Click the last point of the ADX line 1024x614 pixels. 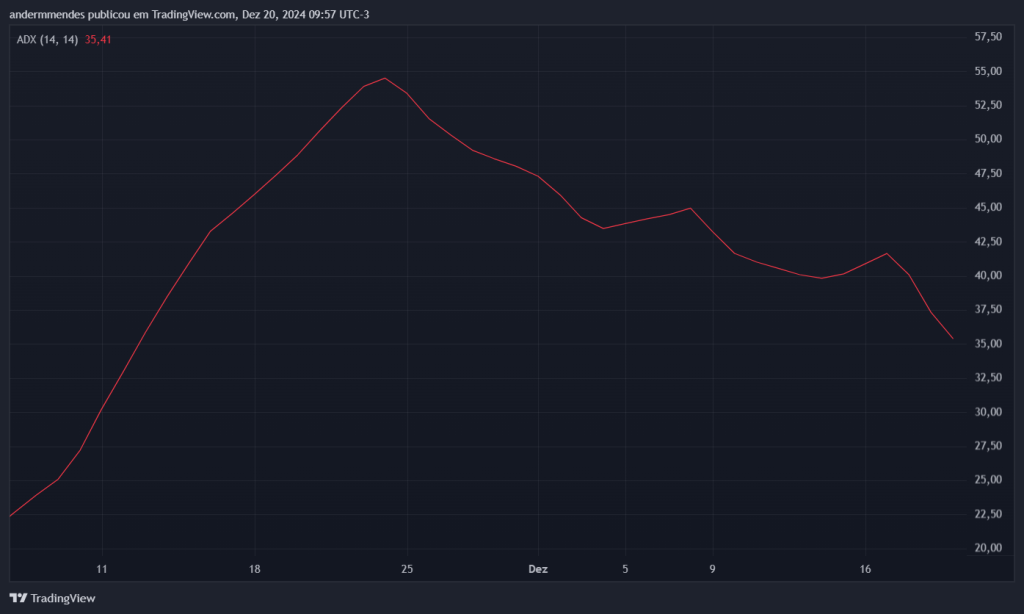952,339
